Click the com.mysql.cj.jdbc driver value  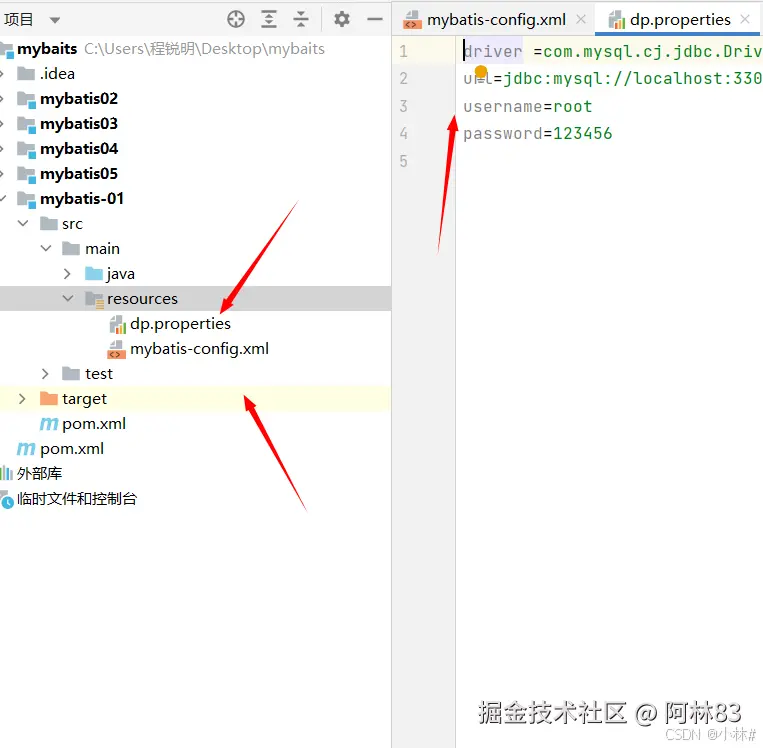(x=653, y=51)
